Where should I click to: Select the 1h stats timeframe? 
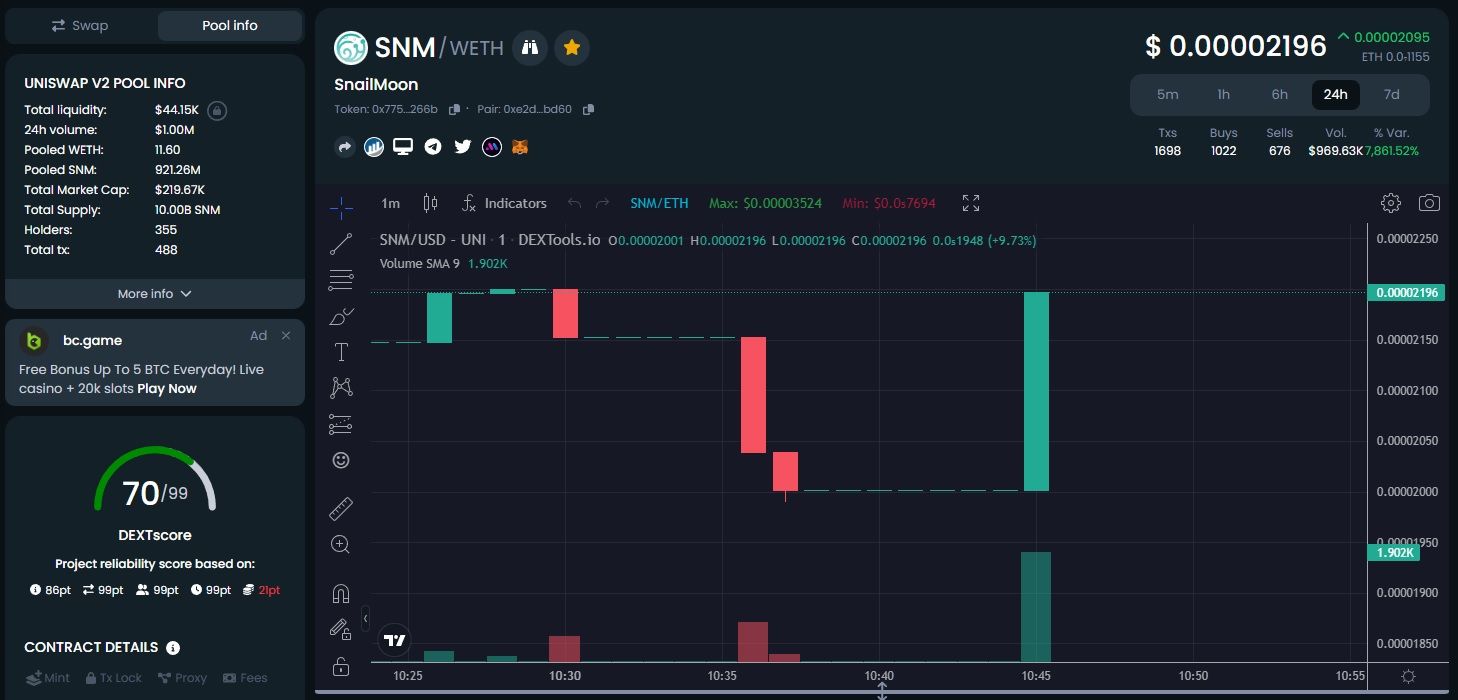1224,94
